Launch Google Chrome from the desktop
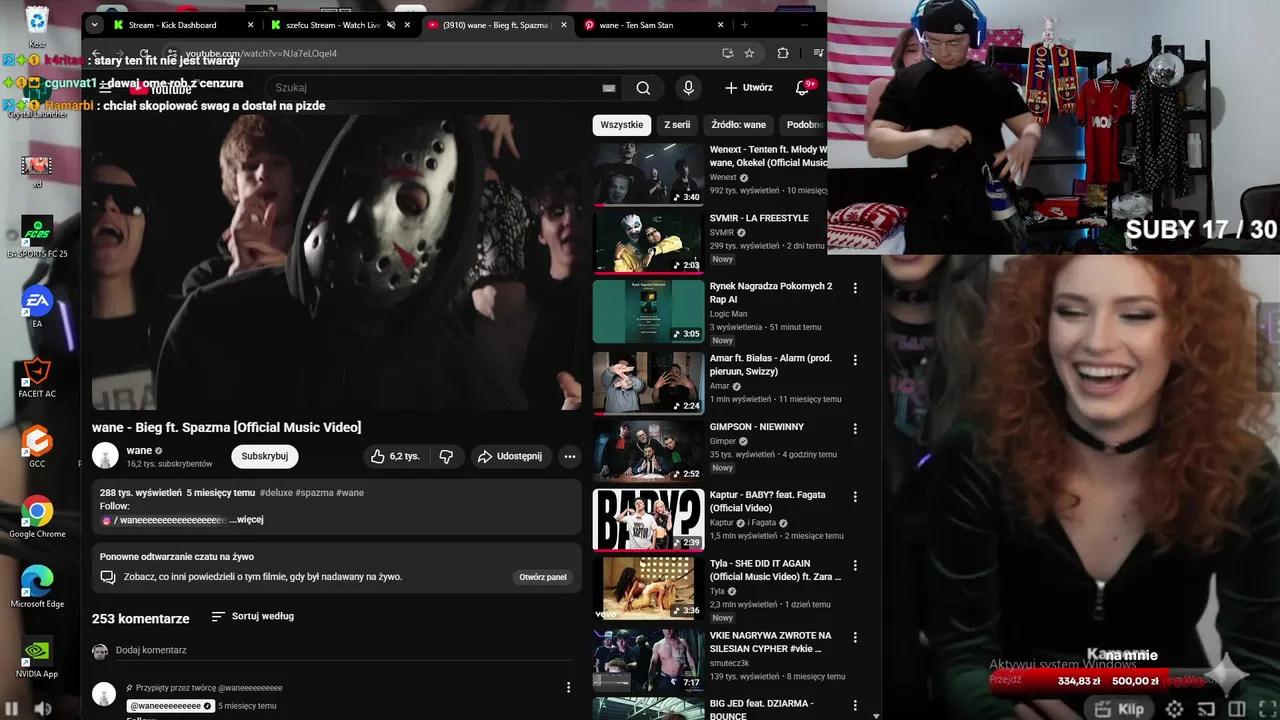 [x=37, y=517]
